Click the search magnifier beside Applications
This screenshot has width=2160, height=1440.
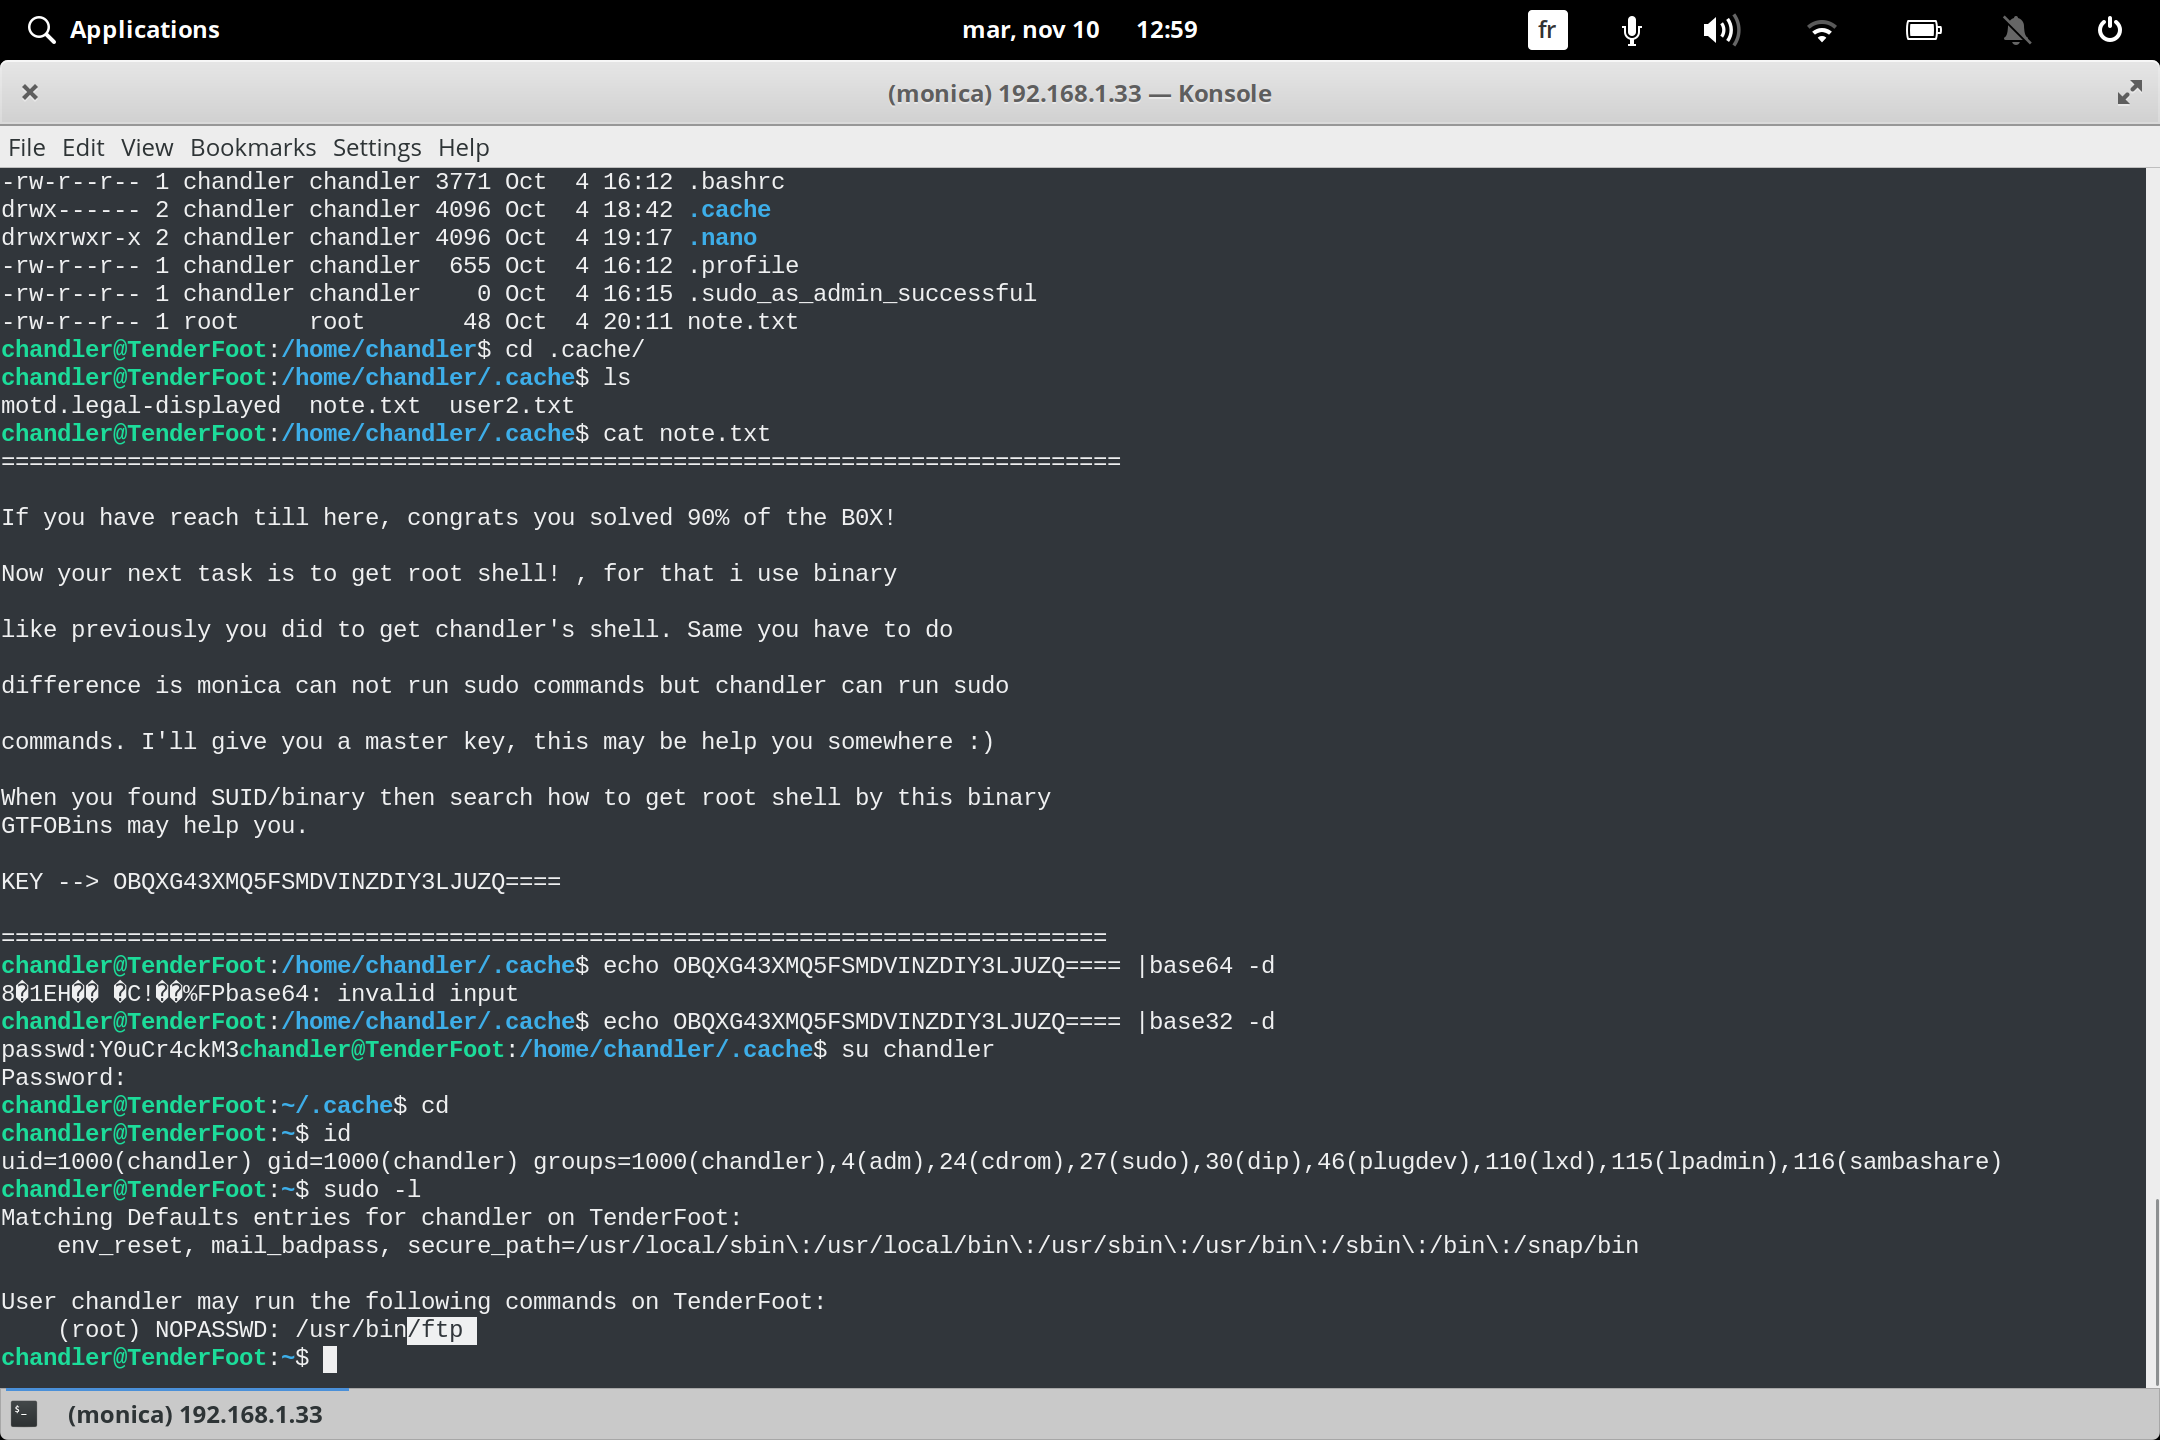pos(40,29)
